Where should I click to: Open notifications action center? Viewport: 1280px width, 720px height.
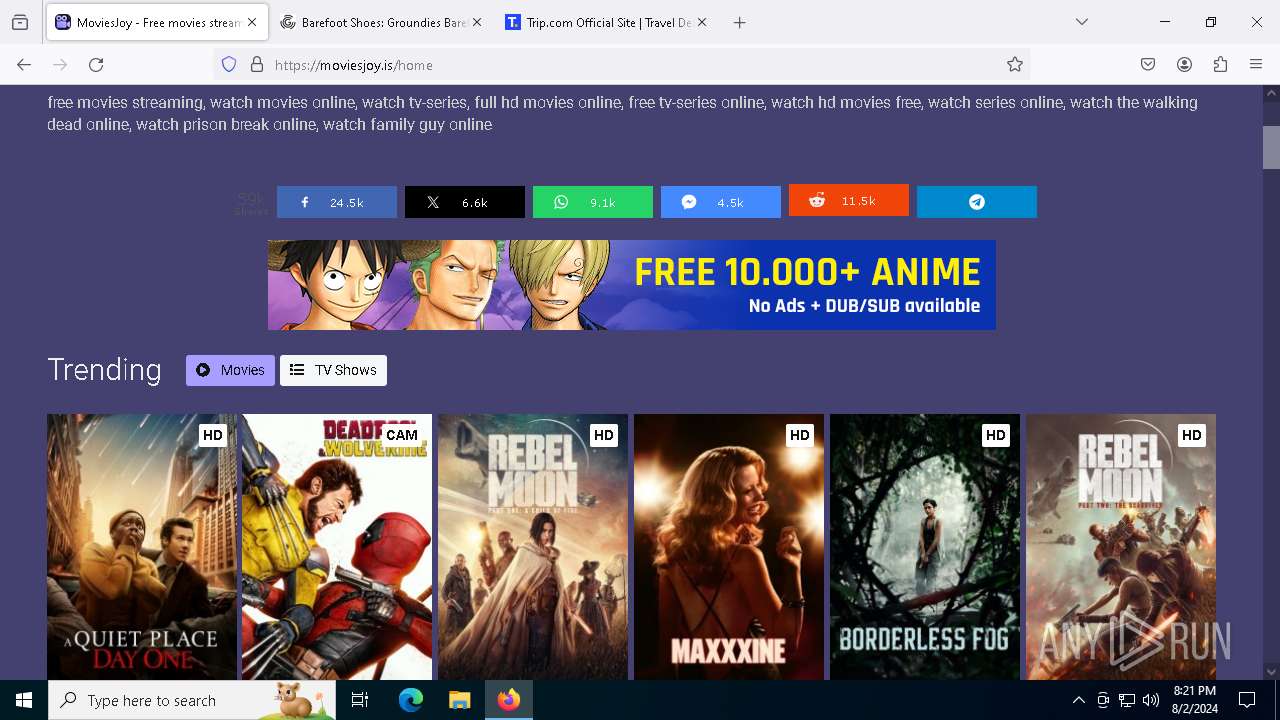(x=1247, y=700)
